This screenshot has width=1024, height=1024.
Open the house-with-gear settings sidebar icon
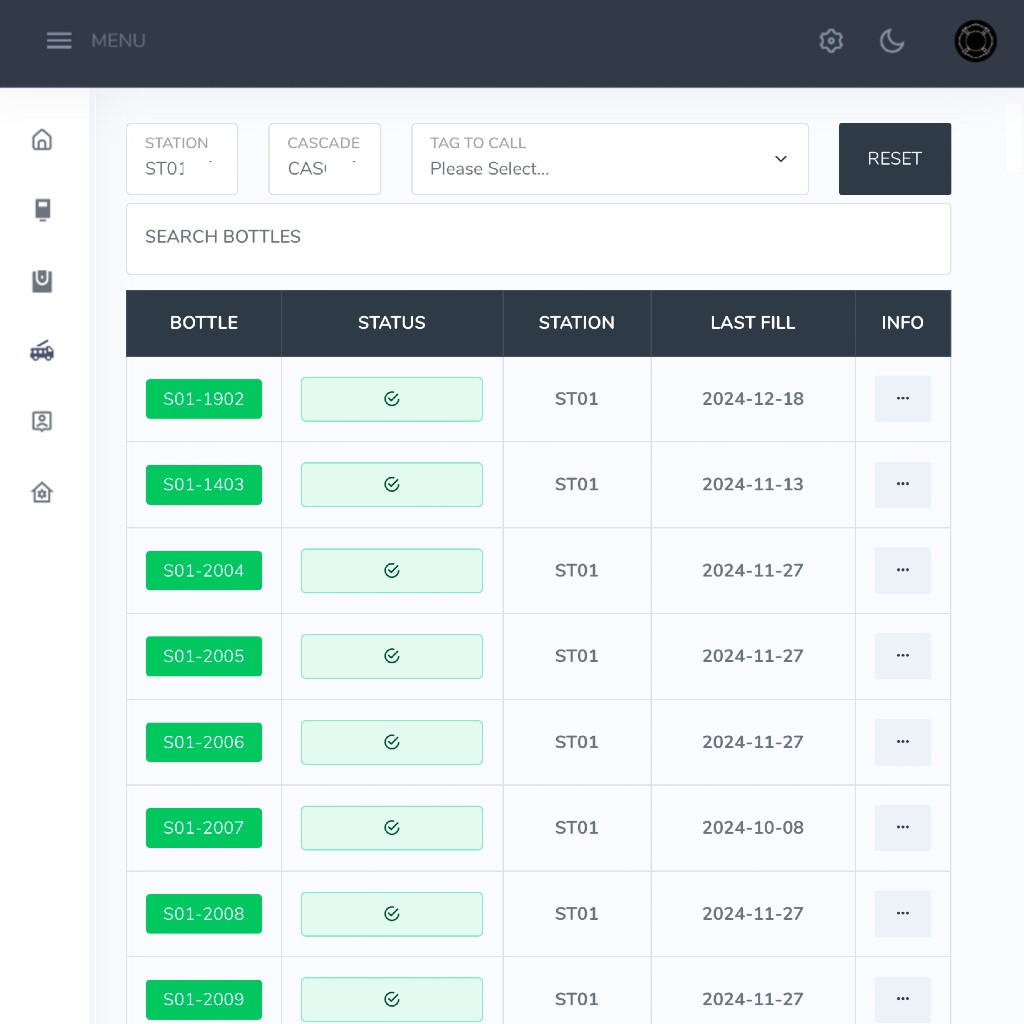[42, 492]
